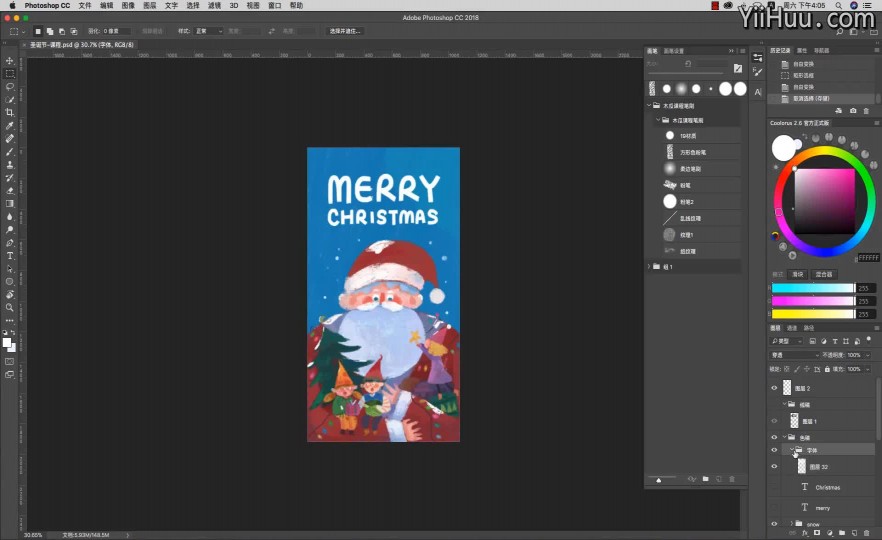
Task: Switch to the 路径 tab
Action: pyautogui.click(x=809, y=328)
